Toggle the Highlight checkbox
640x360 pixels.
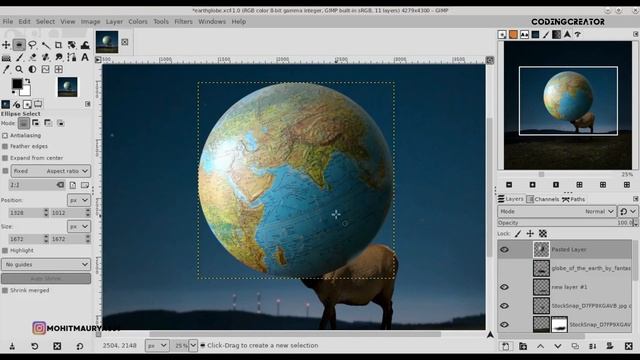click(5, 250)
